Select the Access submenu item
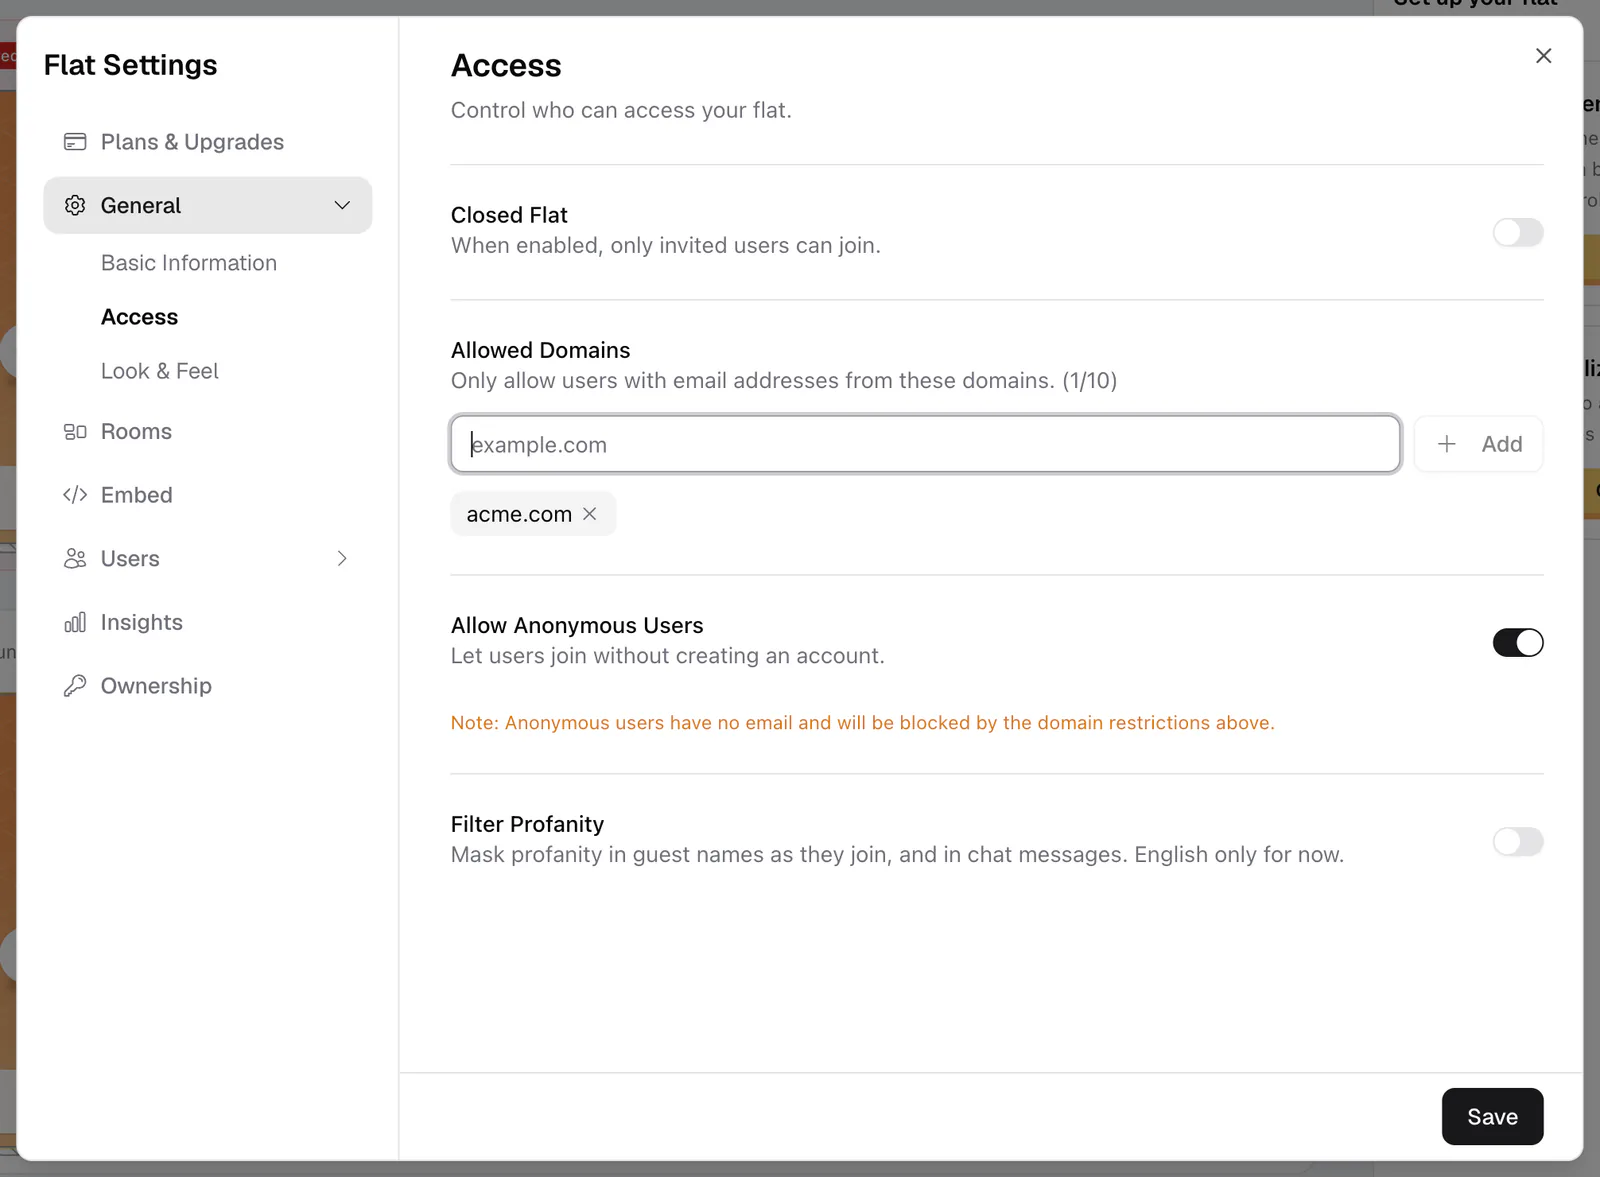 coord(139,317)
